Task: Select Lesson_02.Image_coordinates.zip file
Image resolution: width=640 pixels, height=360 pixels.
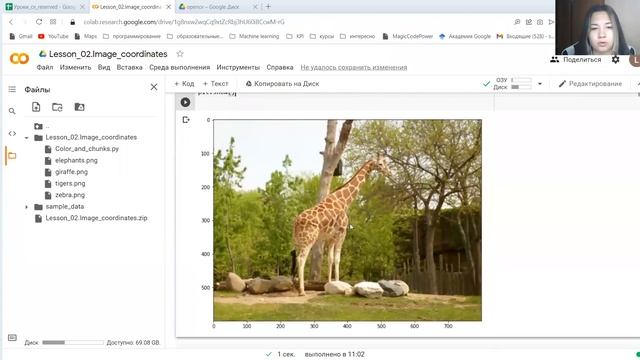Action: pyautogui.click(x=96, y=218)
